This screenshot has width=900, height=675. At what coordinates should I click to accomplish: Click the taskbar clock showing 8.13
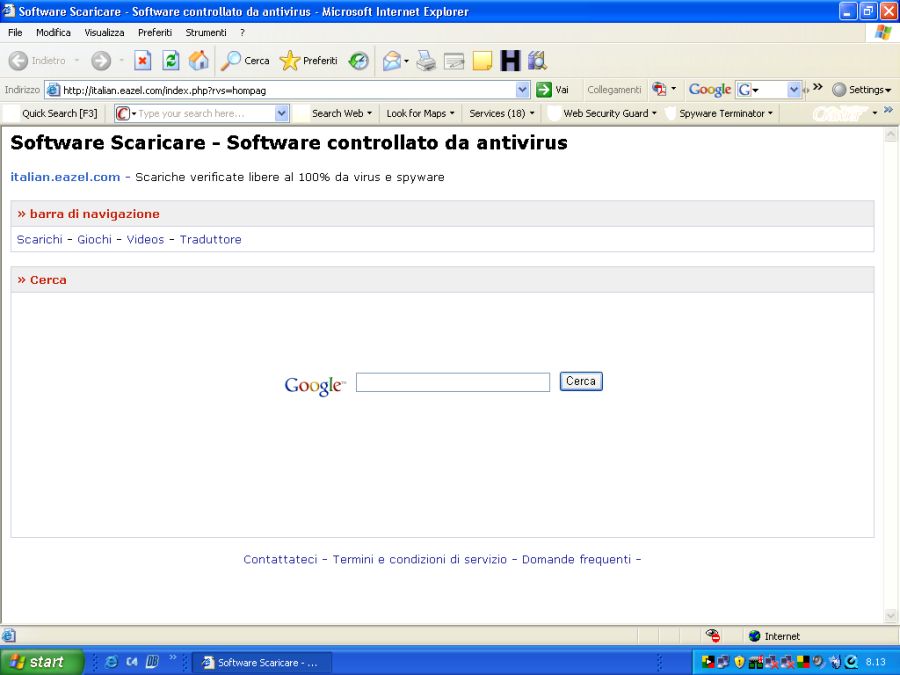[875, 662]
